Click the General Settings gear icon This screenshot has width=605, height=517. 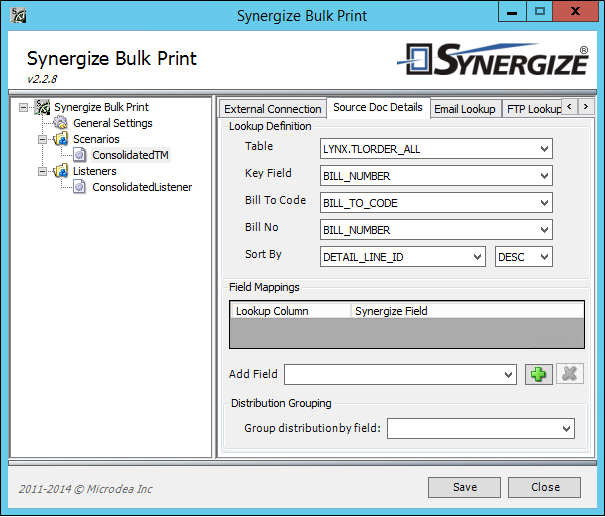[x=60, y=123]
